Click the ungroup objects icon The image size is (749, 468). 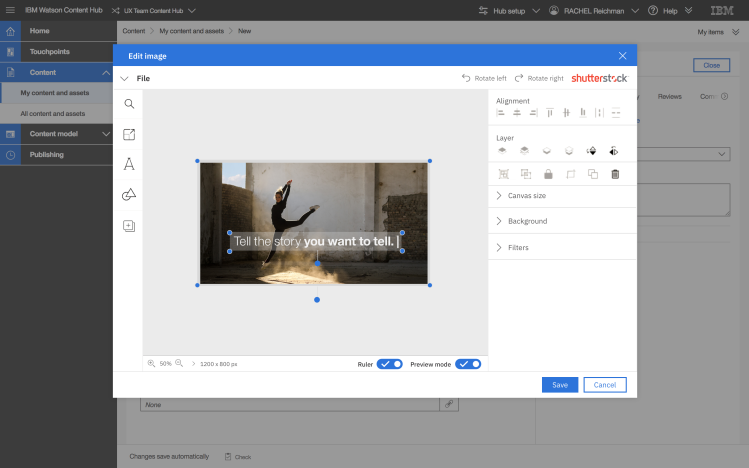tap(526, 174)
